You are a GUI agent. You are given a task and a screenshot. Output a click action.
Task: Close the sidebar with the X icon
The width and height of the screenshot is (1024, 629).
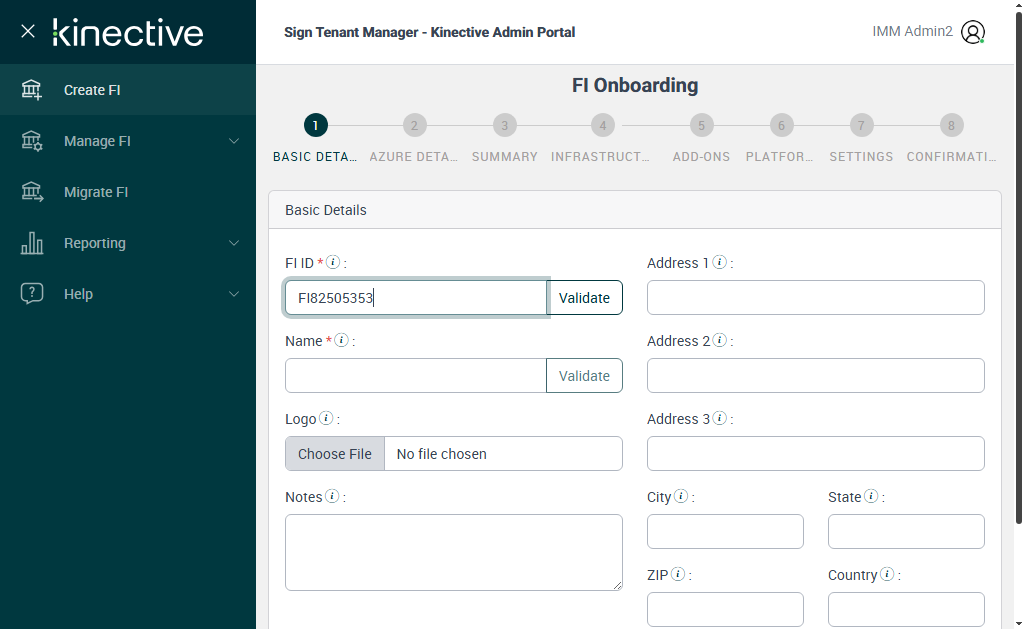[x=27, y=31]
